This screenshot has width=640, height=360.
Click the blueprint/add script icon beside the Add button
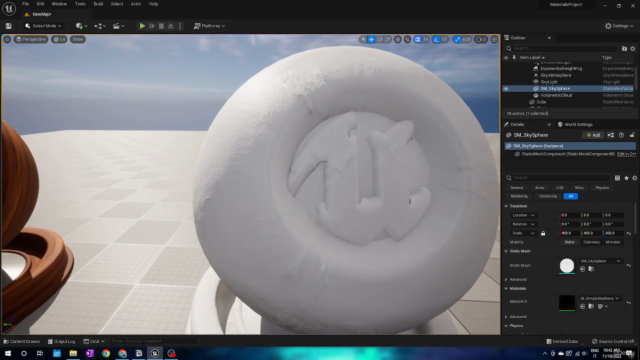point(611,135)
